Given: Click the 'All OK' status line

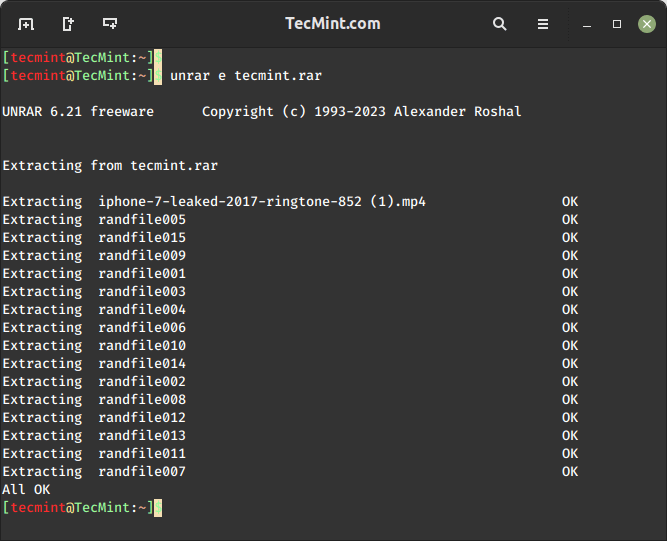Looking at the screenshot, I should tap(26, 490).
